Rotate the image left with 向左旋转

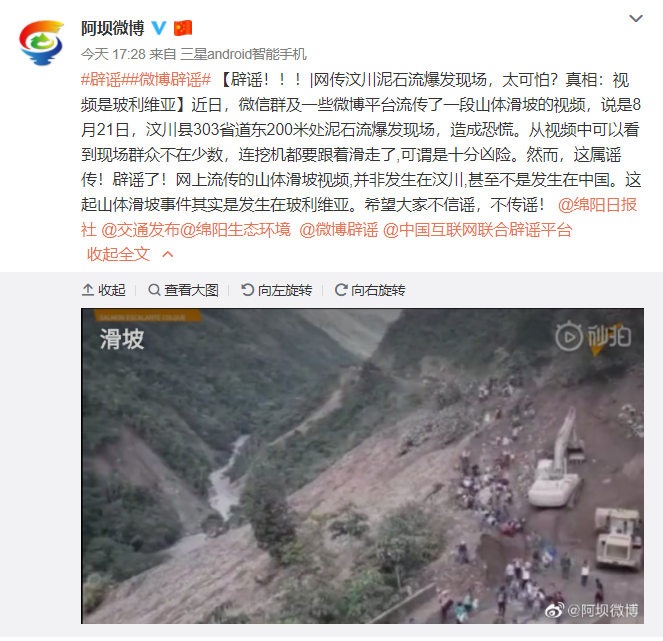(x=277, y=290)
